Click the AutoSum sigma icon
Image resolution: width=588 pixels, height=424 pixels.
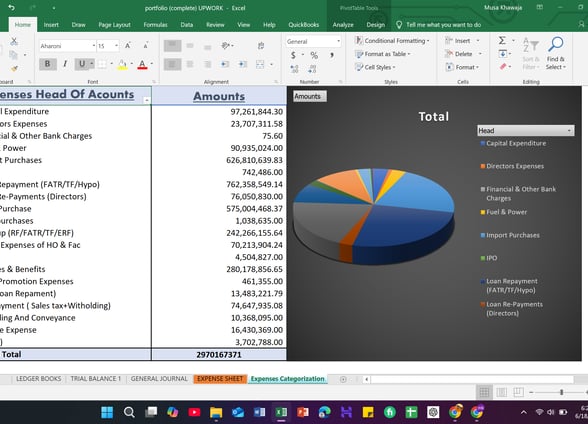[x=502, y=40]
